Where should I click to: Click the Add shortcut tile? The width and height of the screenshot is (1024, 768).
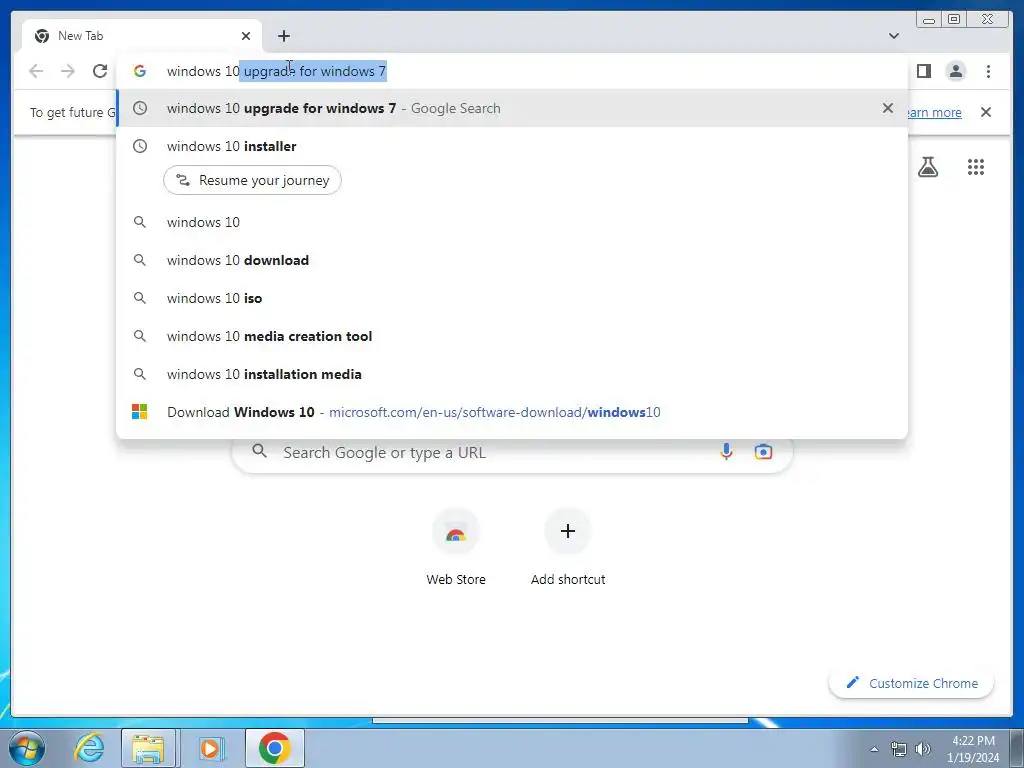click(x=568, y=547)
